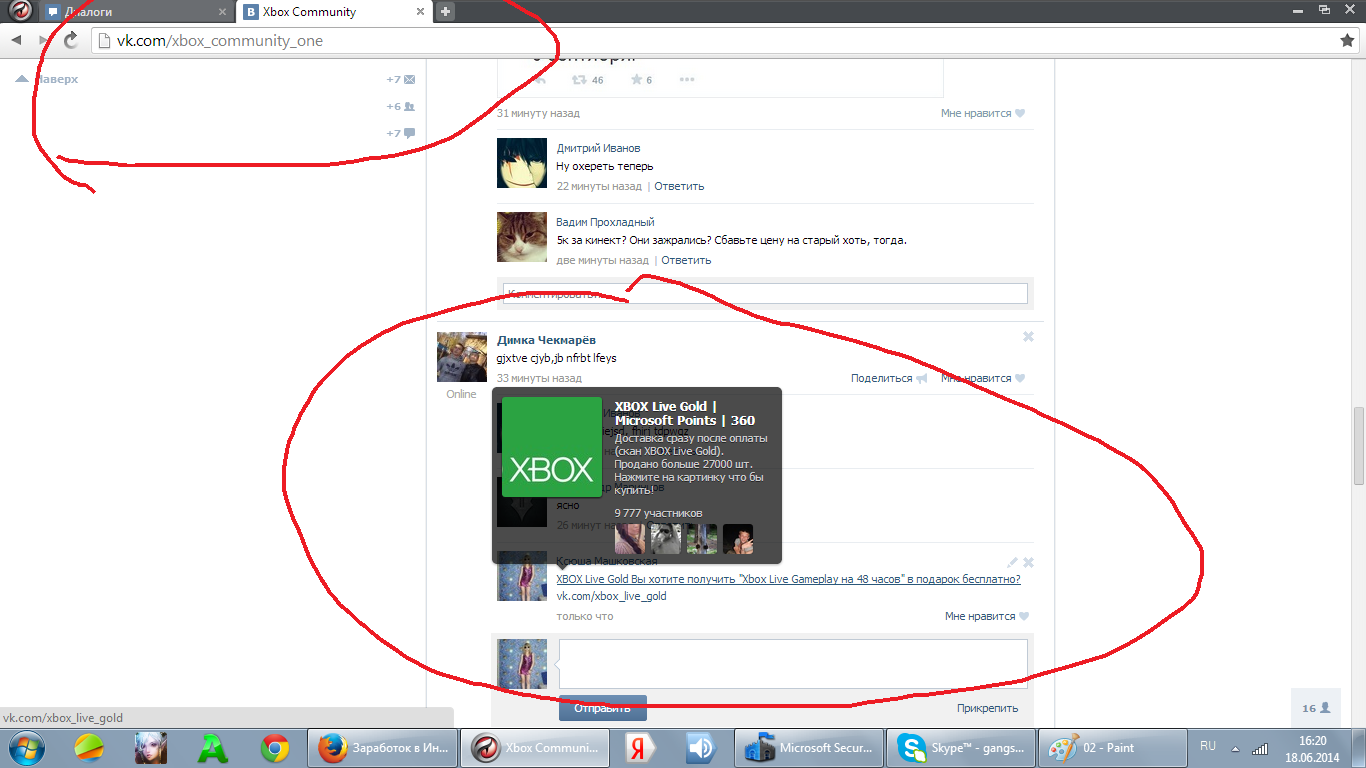Delete Димка Чекмарёв's post with the X icon

[x=1028, y=337]
